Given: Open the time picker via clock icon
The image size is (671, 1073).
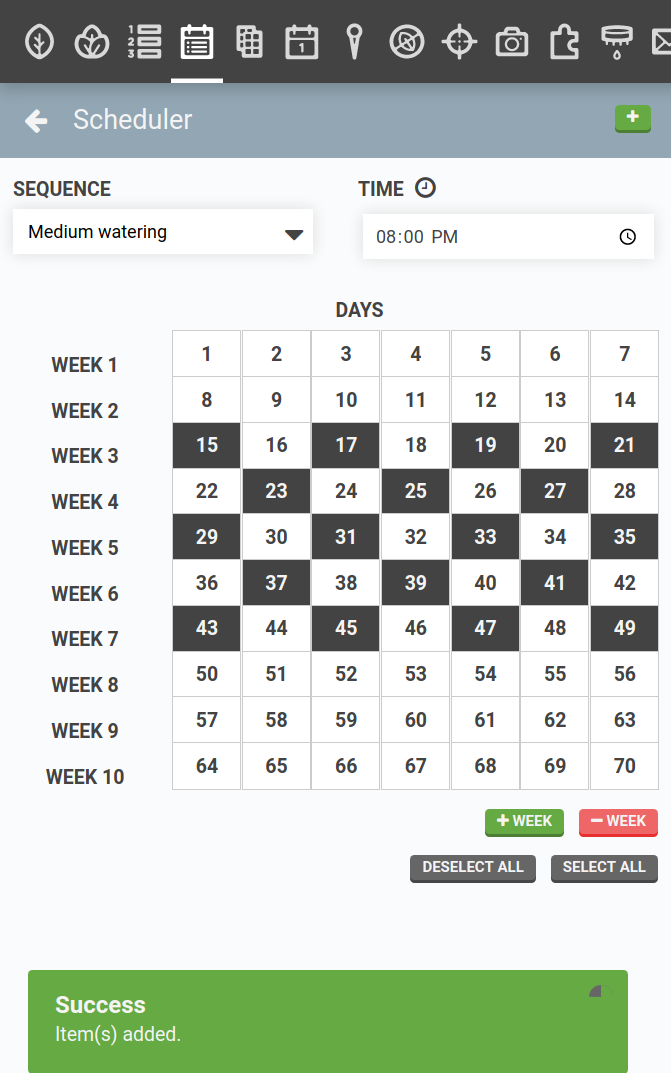Looking at the screenshot, I should tap(627, 237).
